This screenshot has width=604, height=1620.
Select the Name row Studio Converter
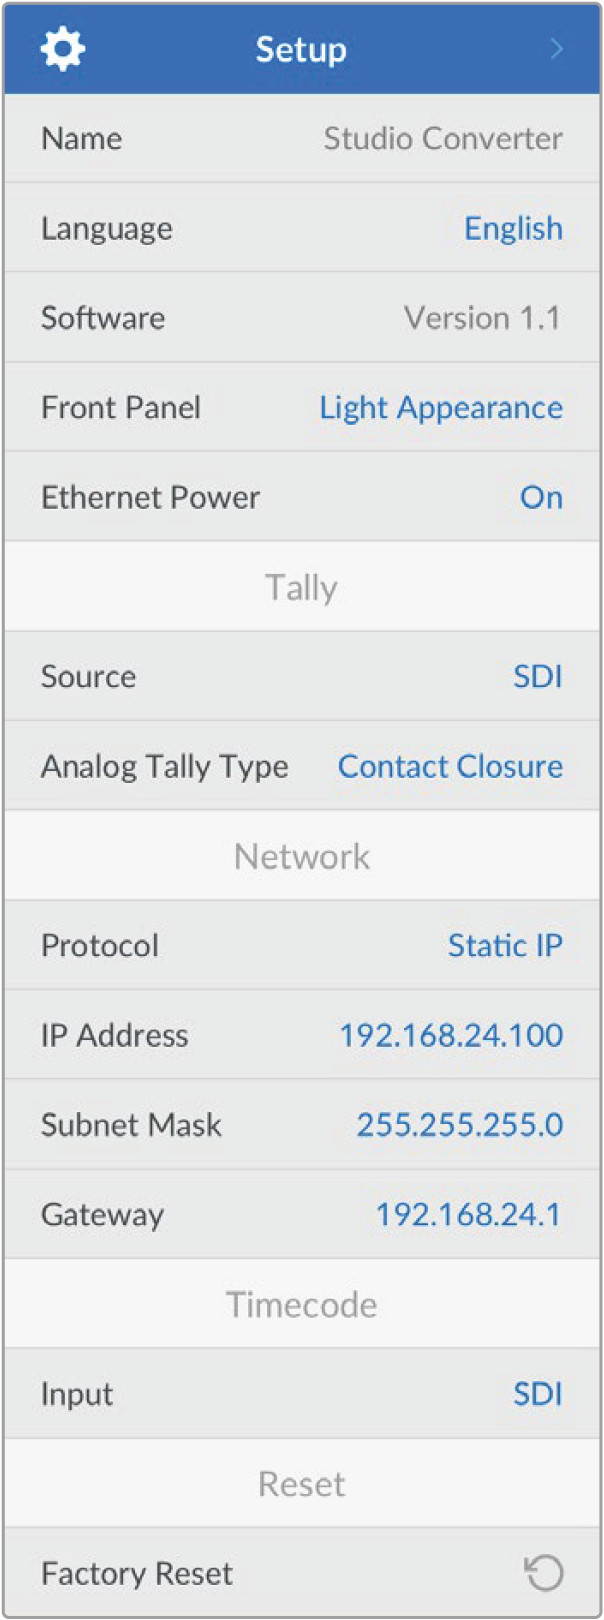(x=442, y=138)
